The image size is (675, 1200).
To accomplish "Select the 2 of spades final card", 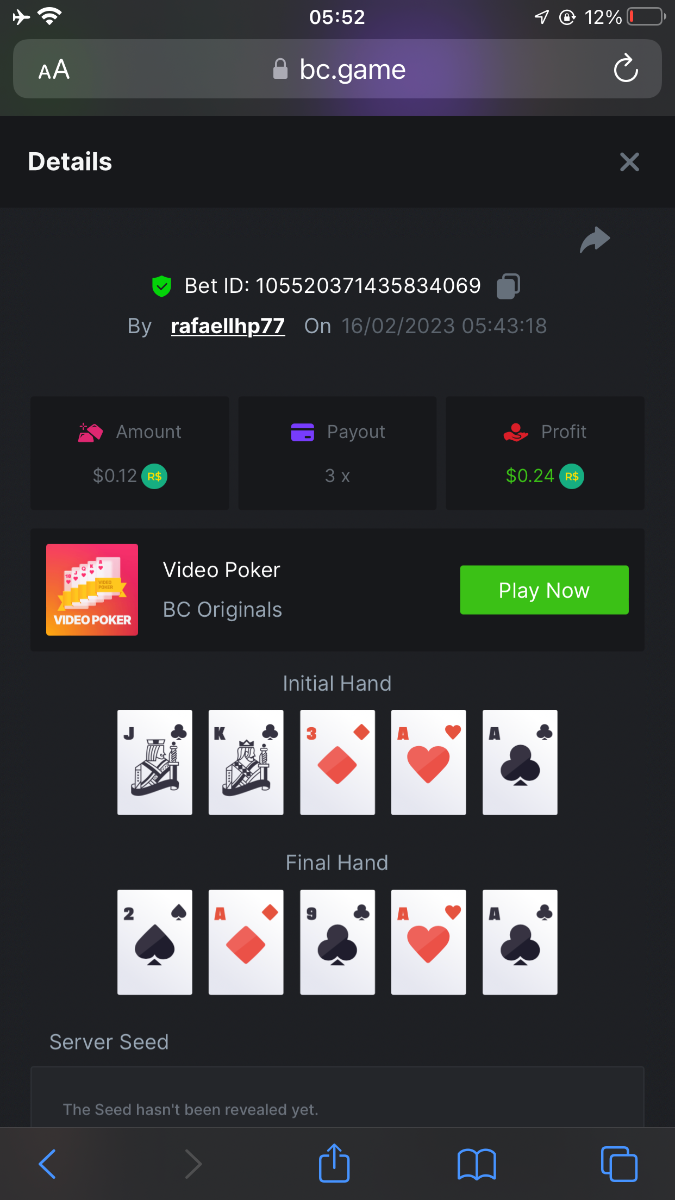I will click(154, 942).
